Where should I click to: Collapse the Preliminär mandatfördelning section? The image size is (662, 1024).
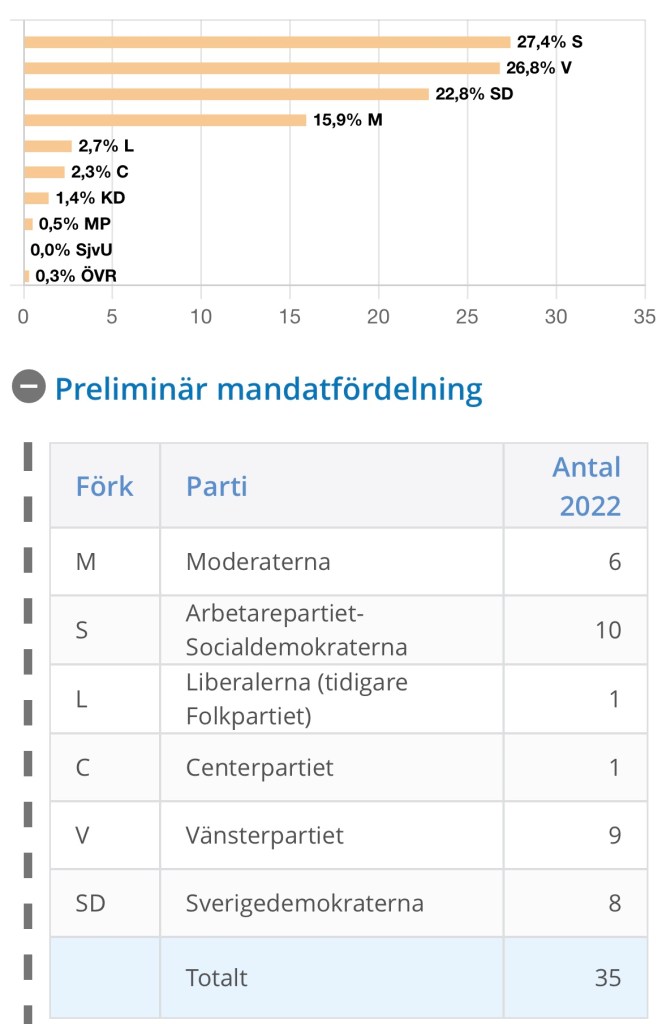point(29,387)
